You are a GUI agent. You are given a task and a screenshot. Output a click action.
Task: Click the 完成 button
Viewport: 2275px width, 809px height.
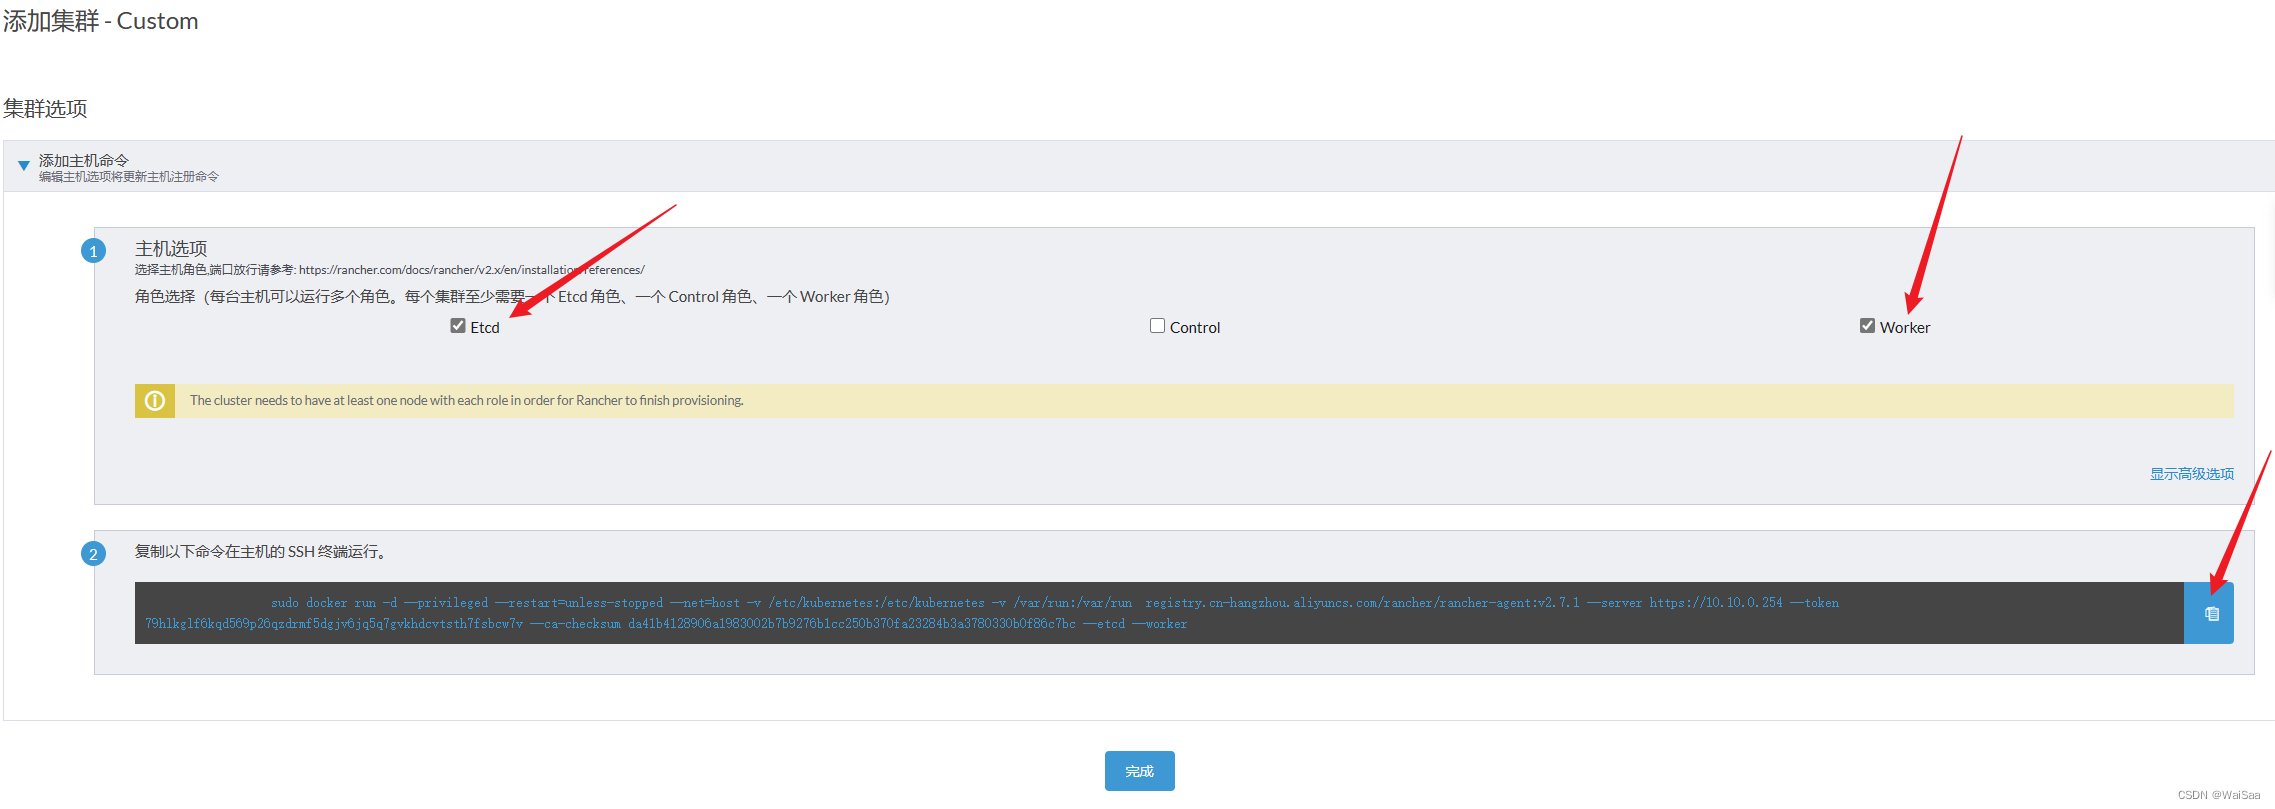(1140, 771)
